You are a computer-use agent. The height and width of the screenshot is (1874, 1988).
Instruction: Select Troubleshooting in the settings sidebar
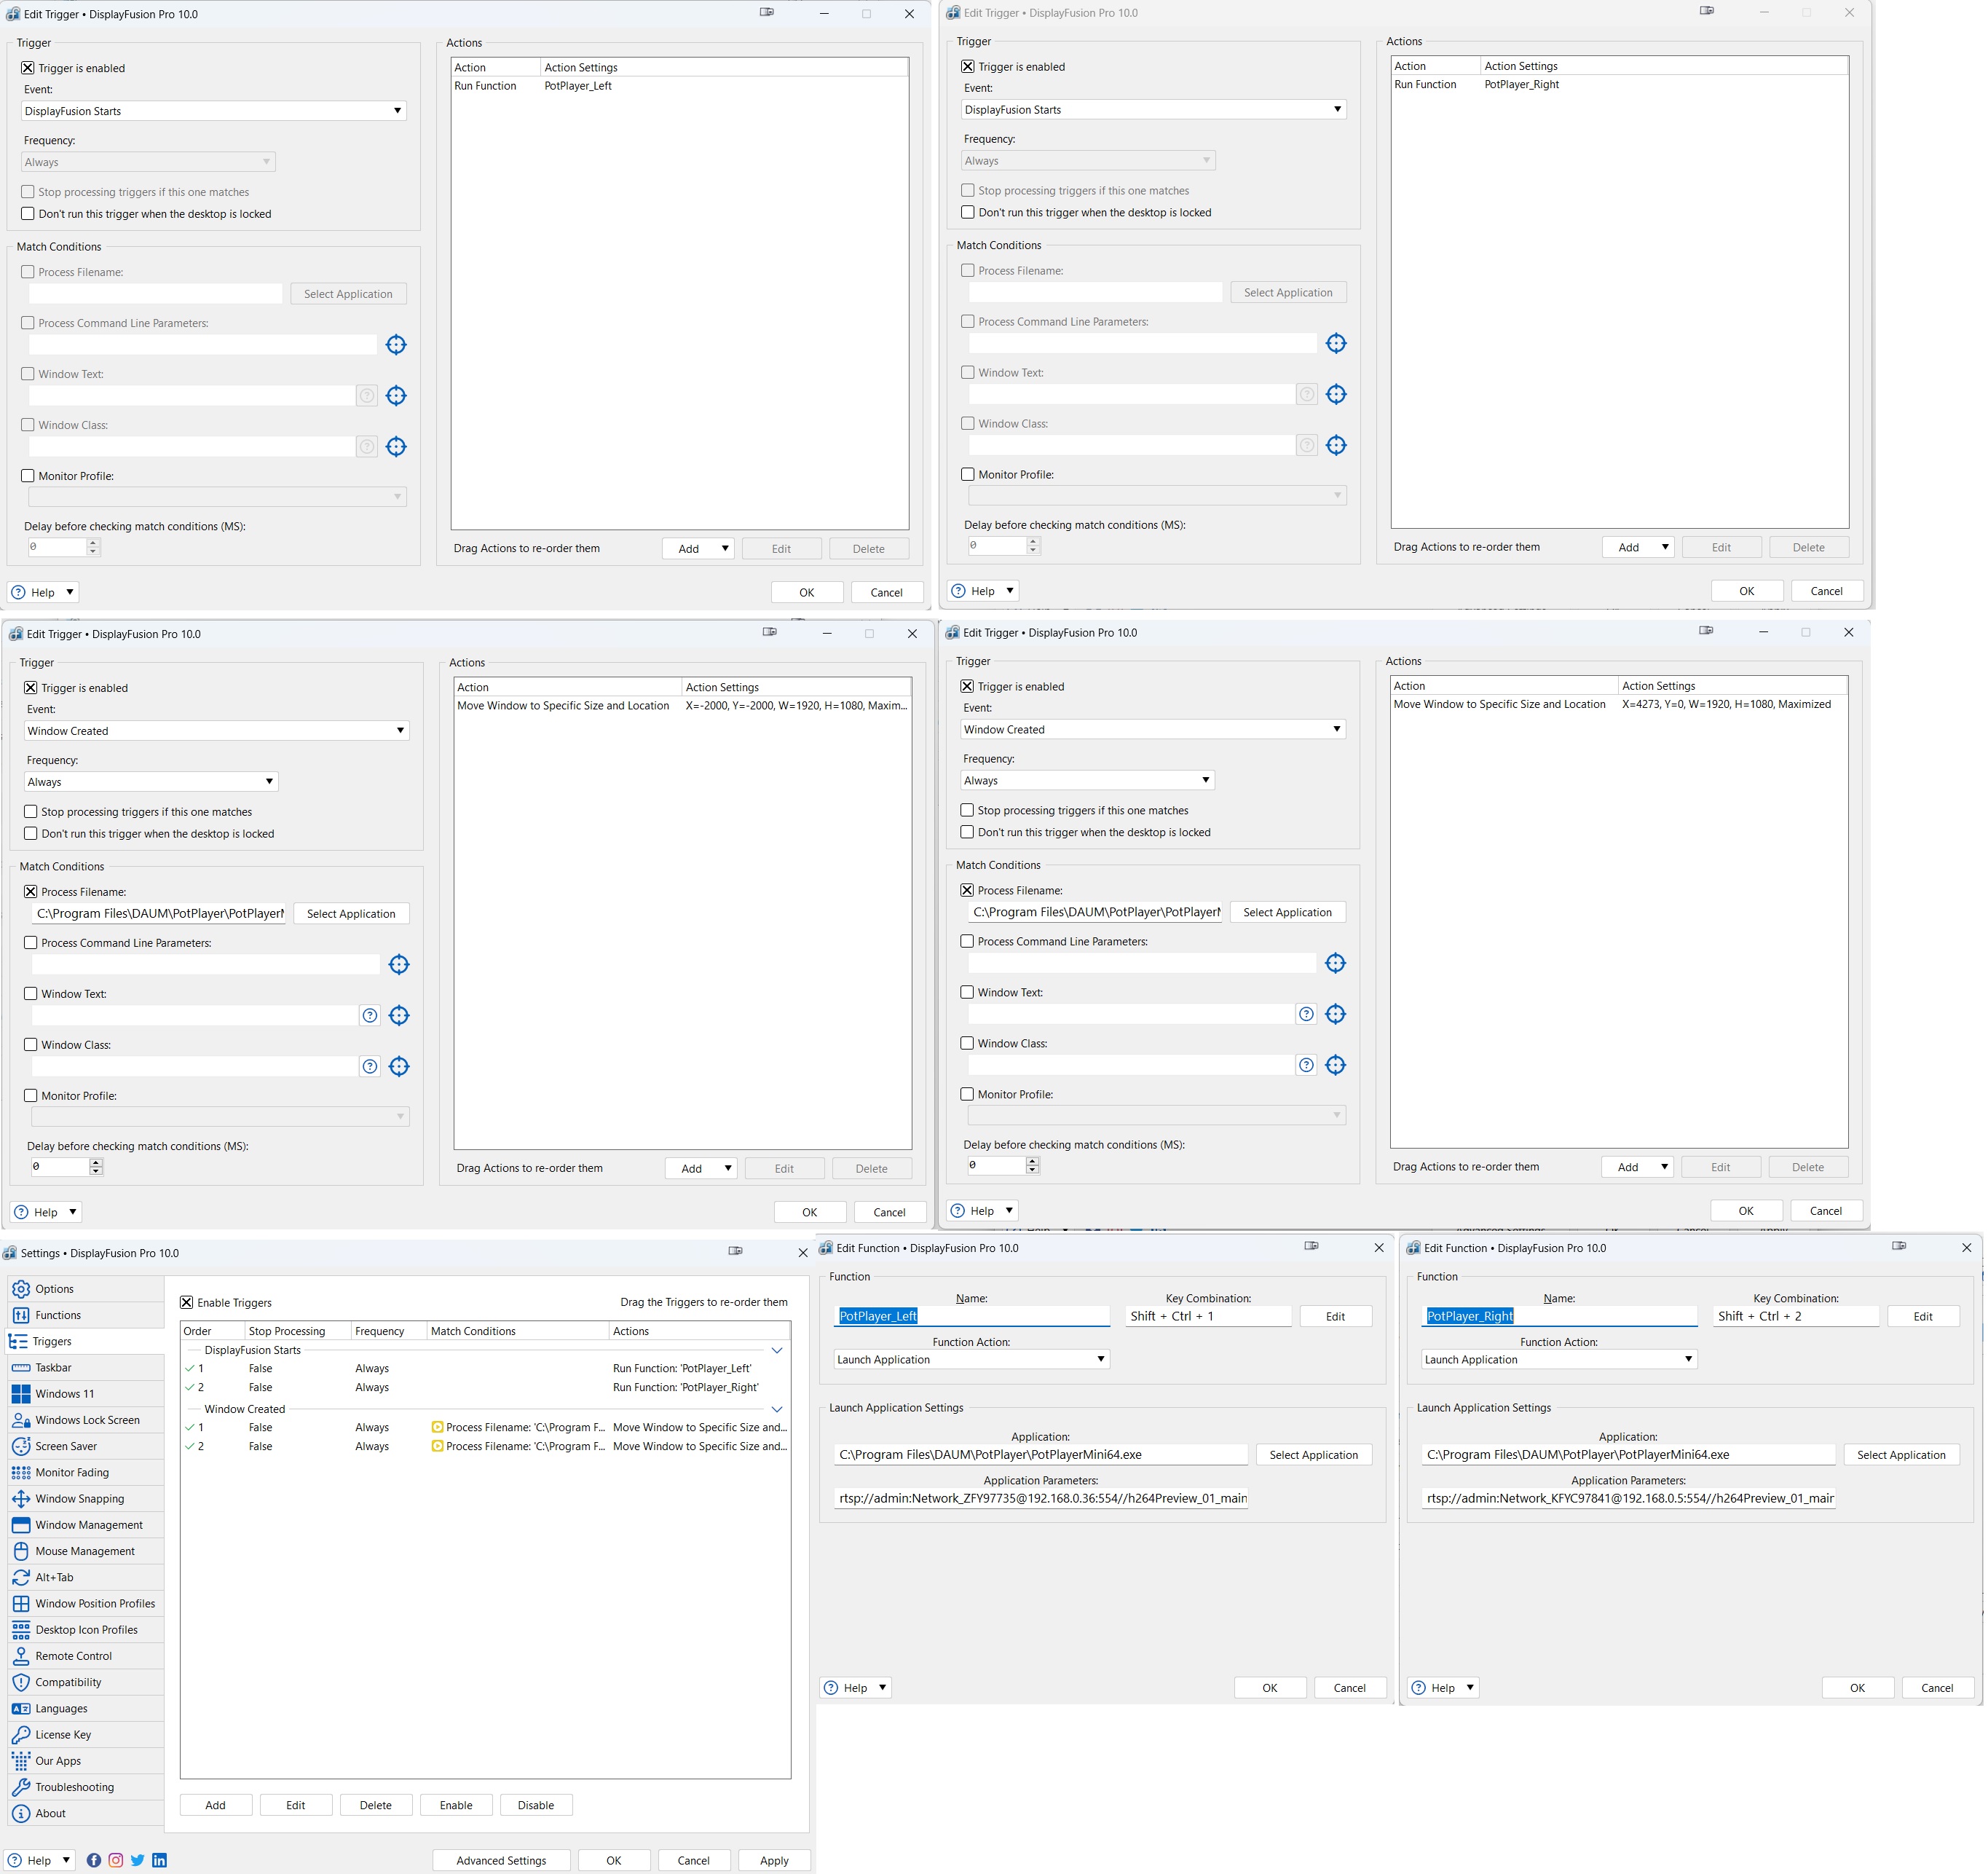coord(74,1787)
